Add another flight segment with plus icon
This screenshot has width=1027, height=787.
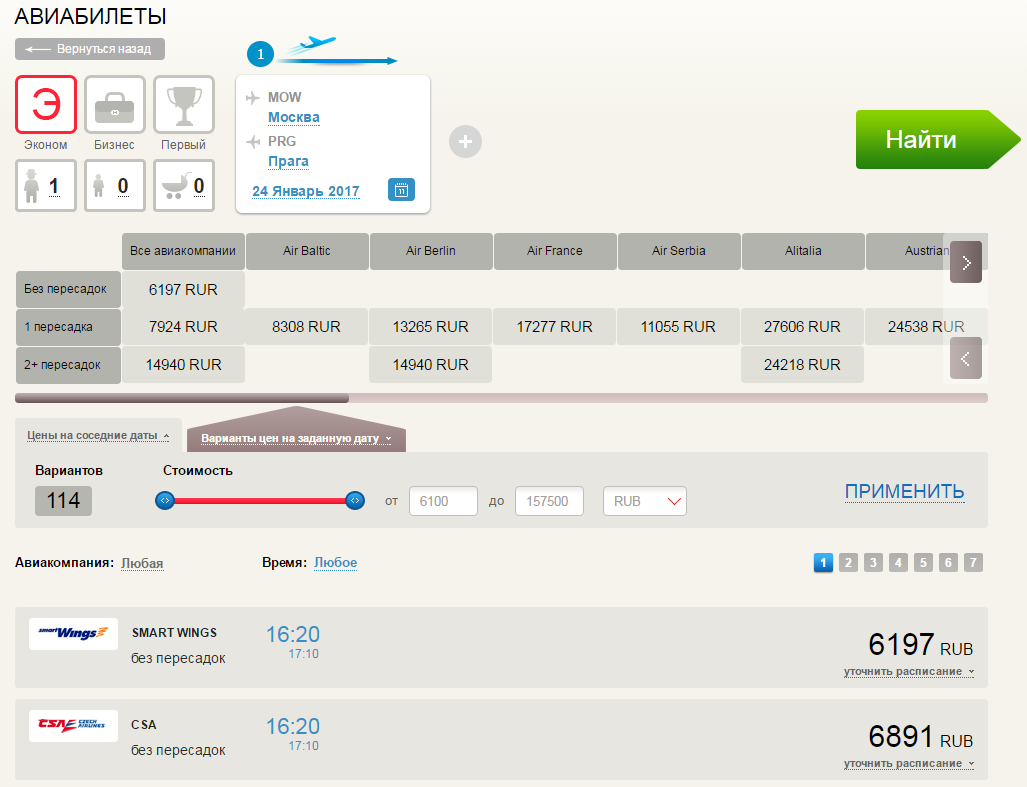(x=465, y=142)
